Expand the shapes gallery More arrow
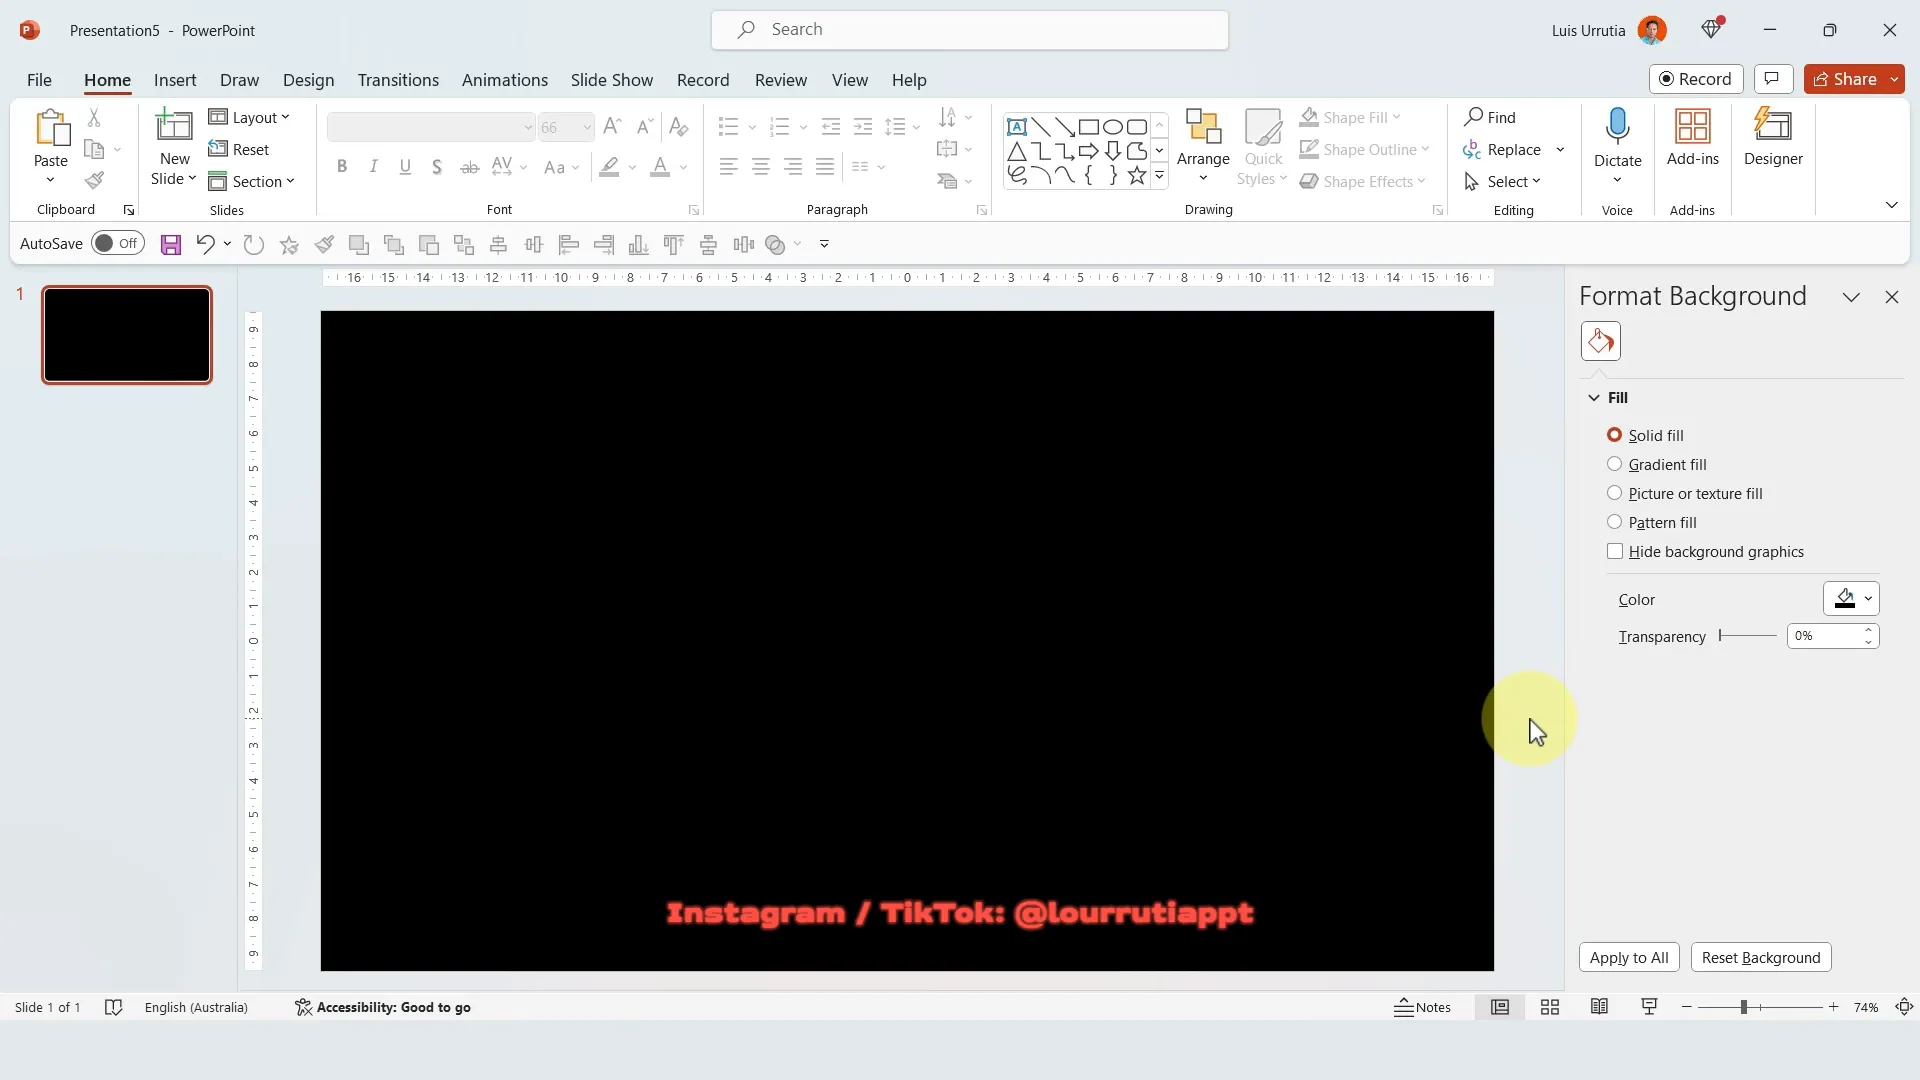Image resolution: width=1920 pixels, height=1080 pixels. click(1160, 176)
